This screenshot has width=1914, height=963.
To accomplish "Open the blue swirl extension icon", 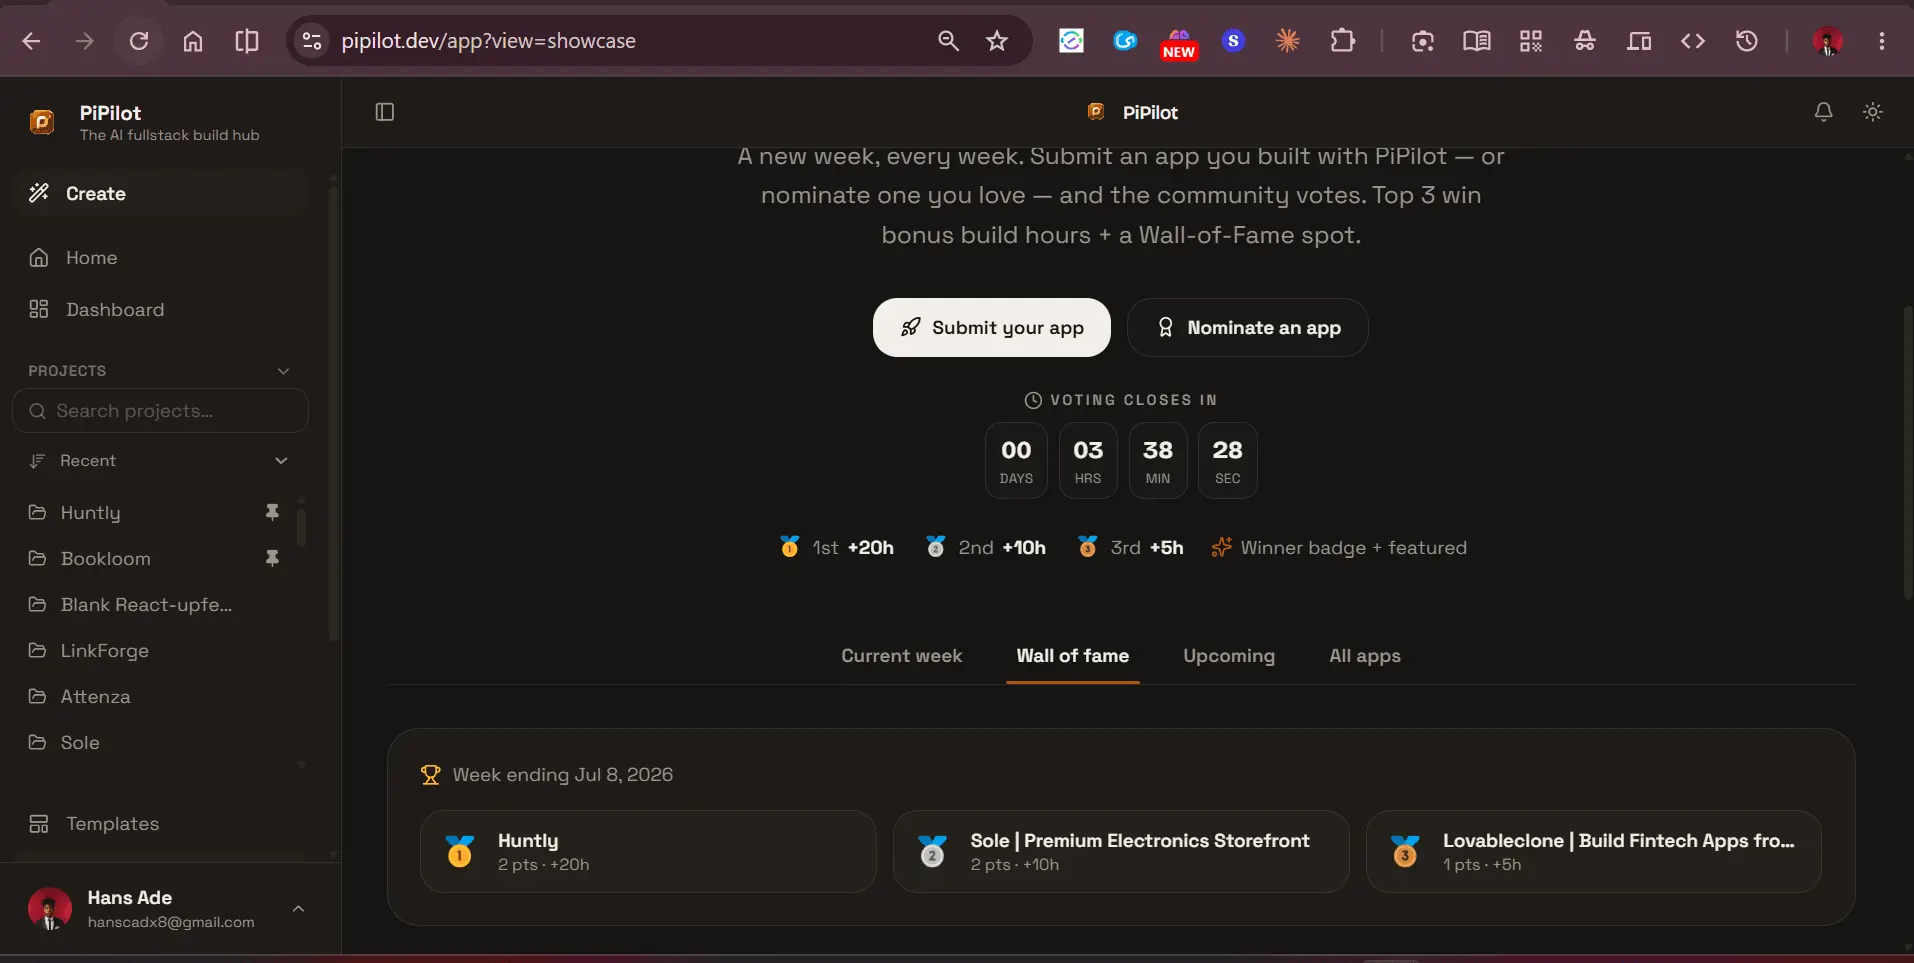I will coord(1125,41).
